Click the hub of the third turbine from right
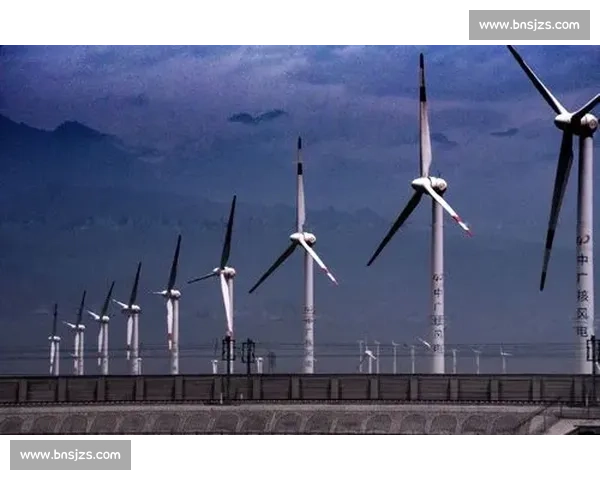 [303, 239]
